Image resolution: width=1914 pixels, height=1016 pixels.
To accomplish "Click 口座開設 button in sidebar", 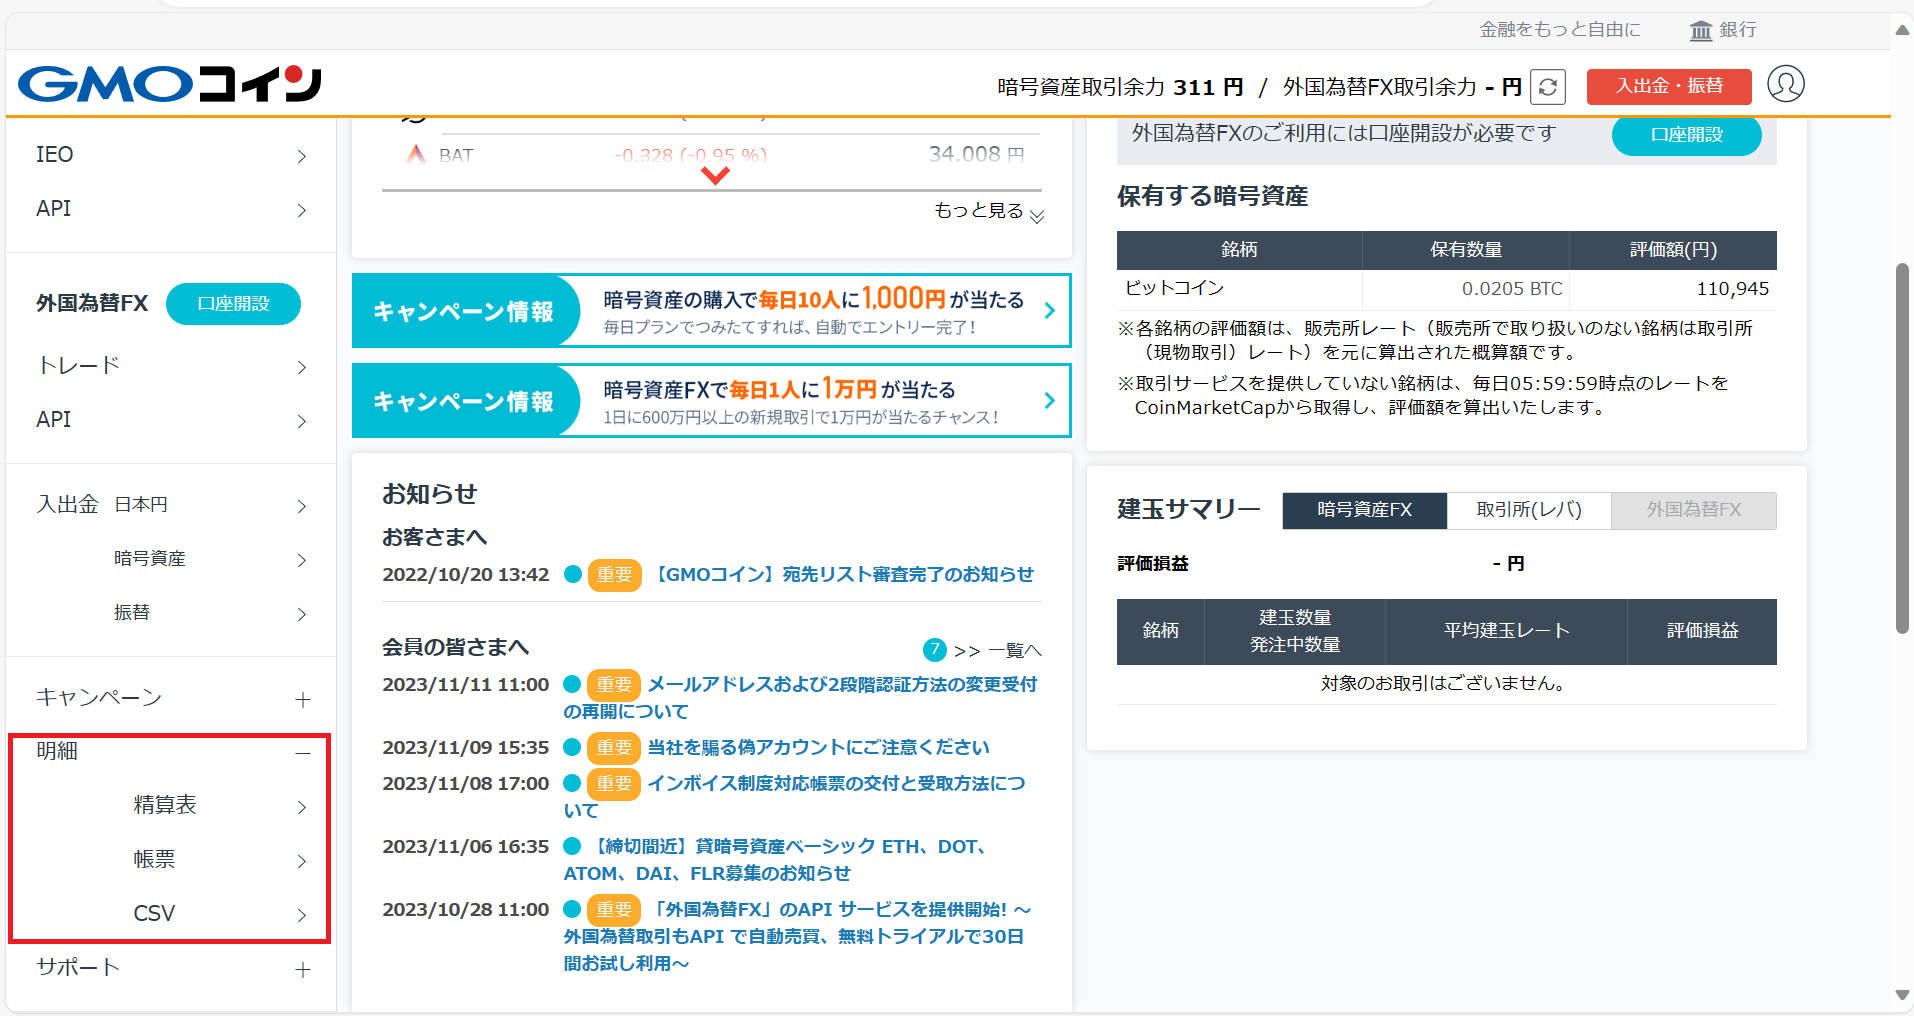I will pyautogui.click(x=233, y=304).
